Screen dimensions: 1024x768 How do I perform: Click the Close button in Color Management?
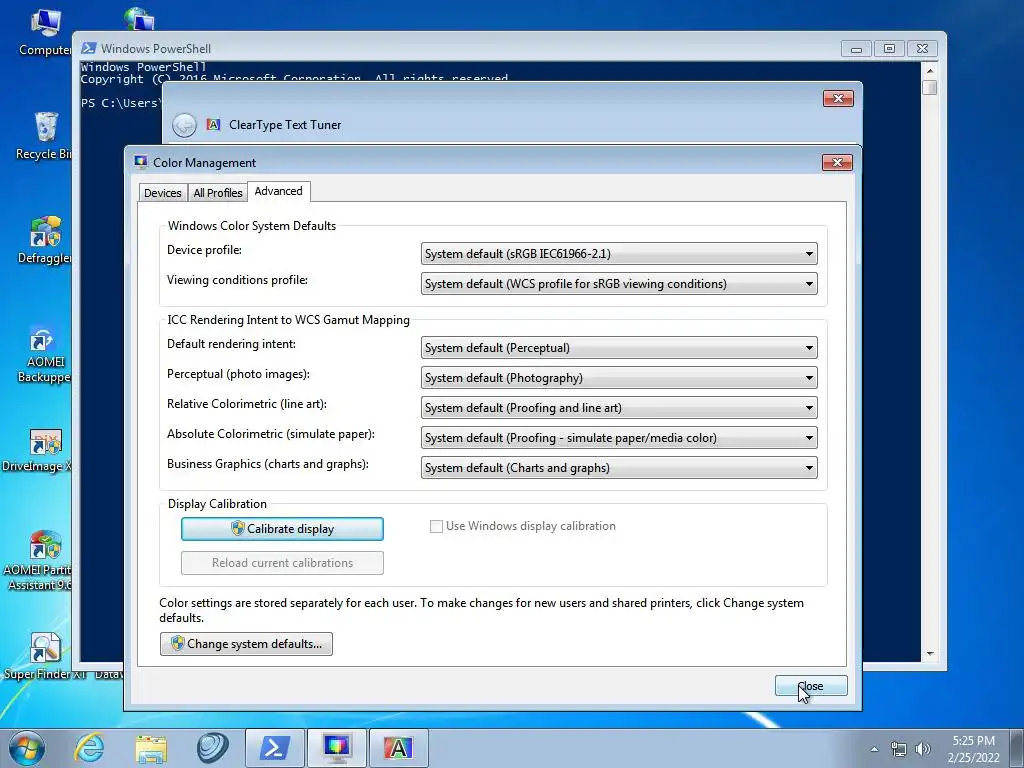(811, 686)
